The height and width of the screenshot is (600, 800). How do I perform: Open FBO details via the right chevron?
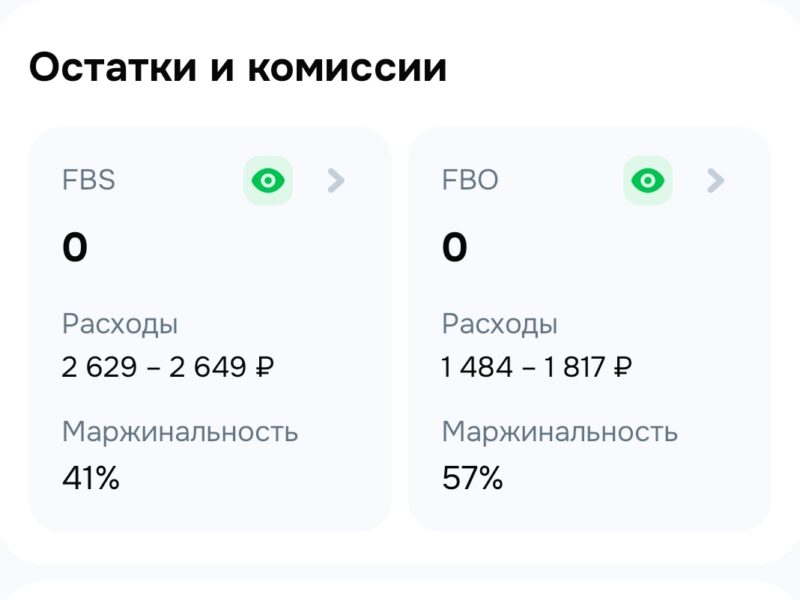point(716,180)
